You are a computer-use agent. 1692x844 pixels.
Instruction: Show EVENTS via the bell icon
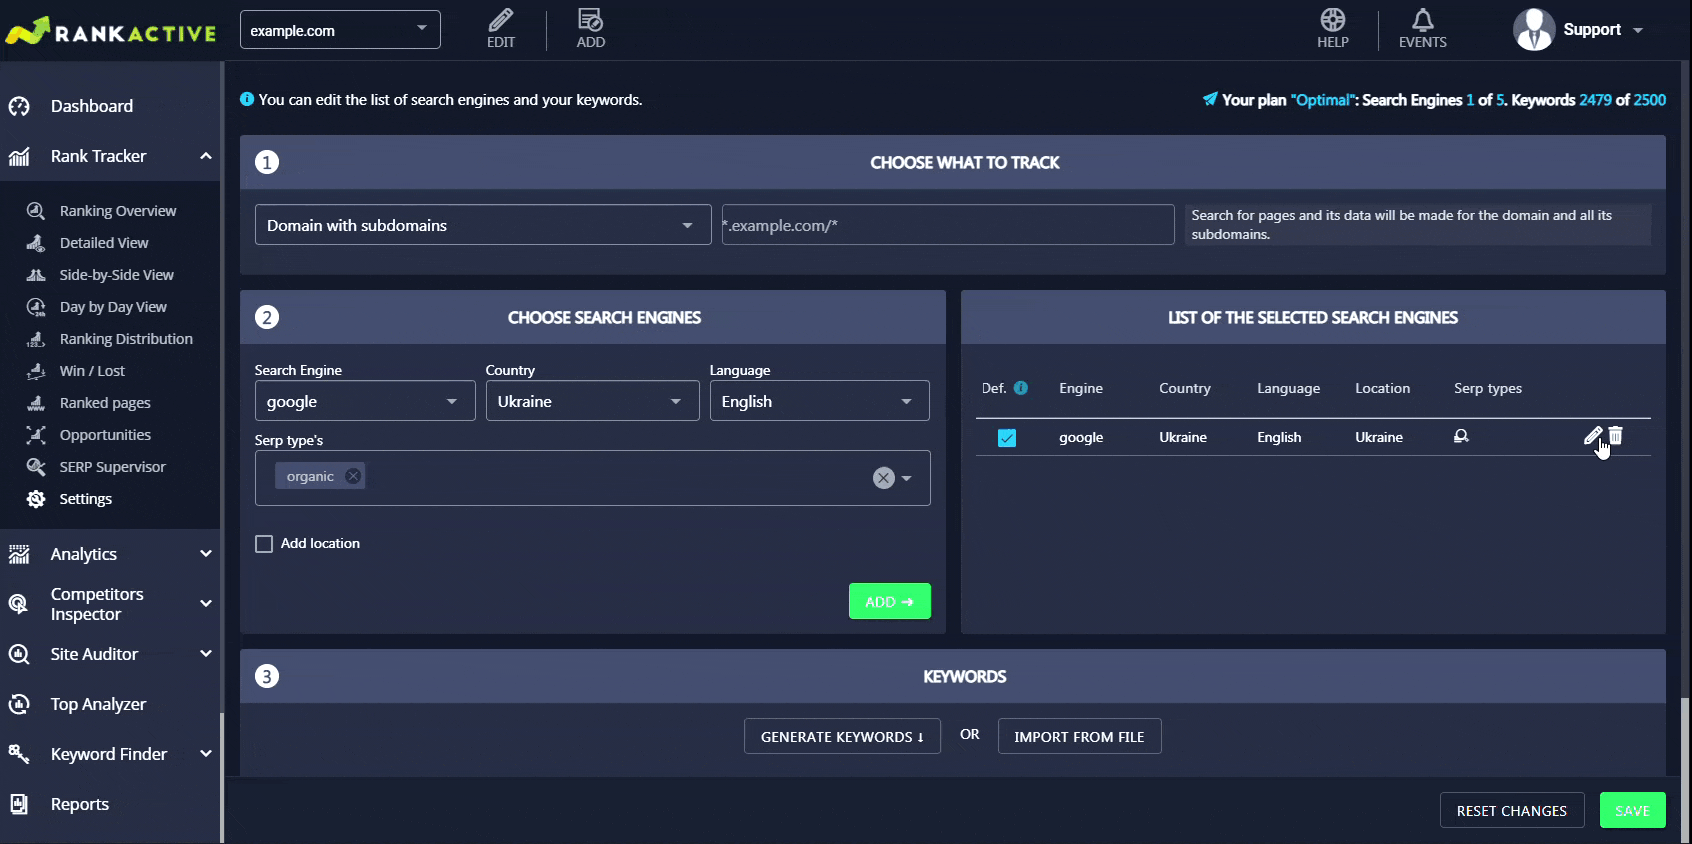click(1423, 20)
